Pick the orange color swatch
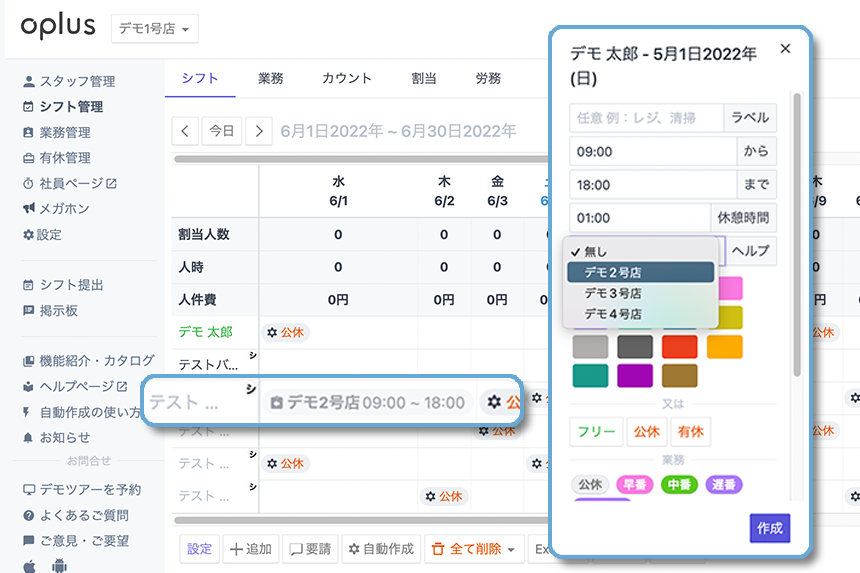This screenshot has height=573, width=860. [725, 347]
